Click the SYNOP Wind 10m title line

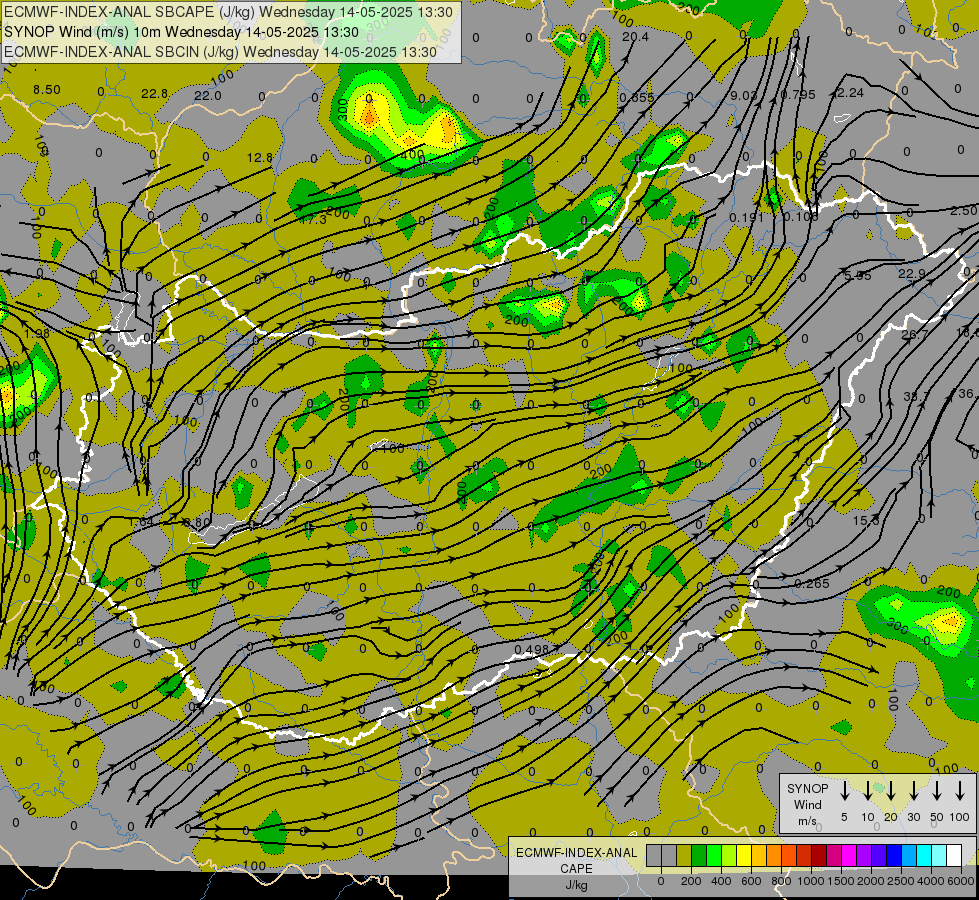(x=181, y=32)
